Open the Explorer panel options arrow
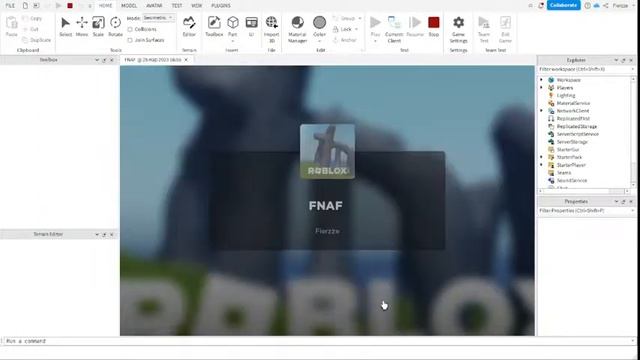This screenshot has height=360, width=640. [x=616, y=60]
